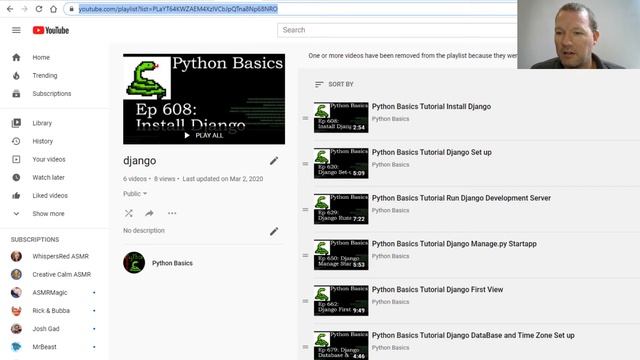The image size is (640, 360).
Task: Select the address bar URL
Action: pos(178,9)
